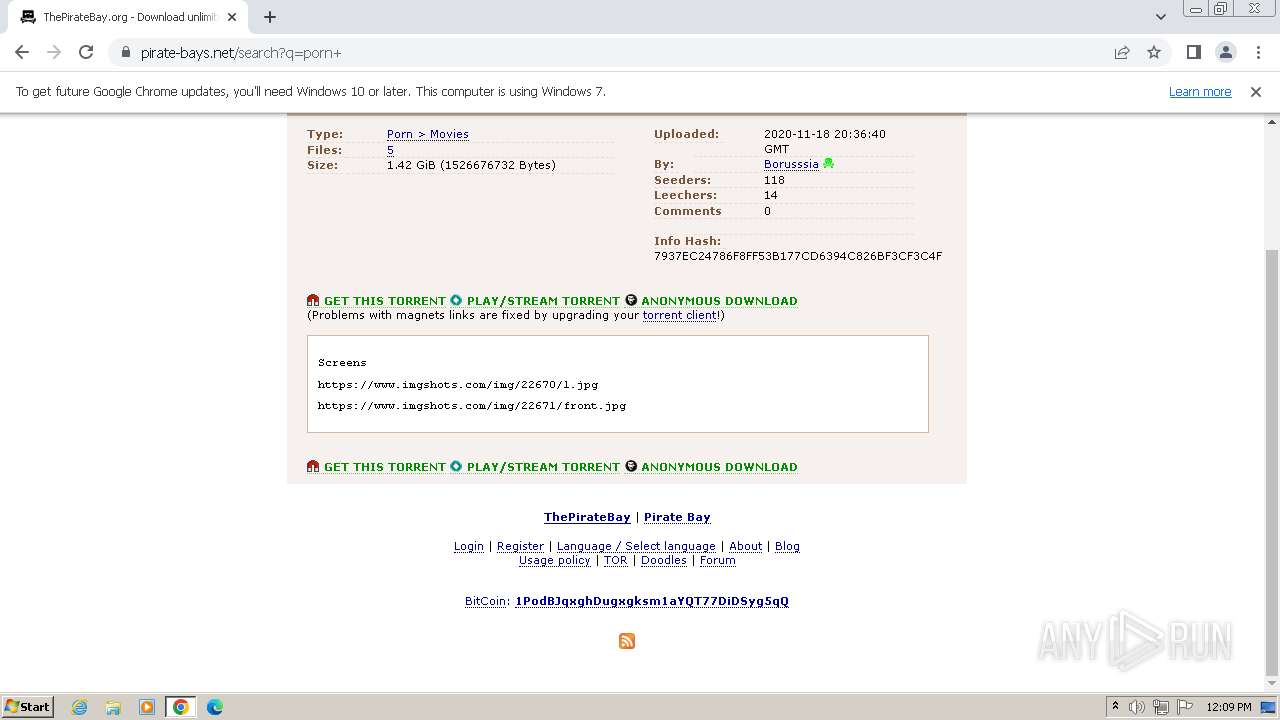Open Microsoft Edge from taskbar
The image size is (1280, 720).
(215, 707)
